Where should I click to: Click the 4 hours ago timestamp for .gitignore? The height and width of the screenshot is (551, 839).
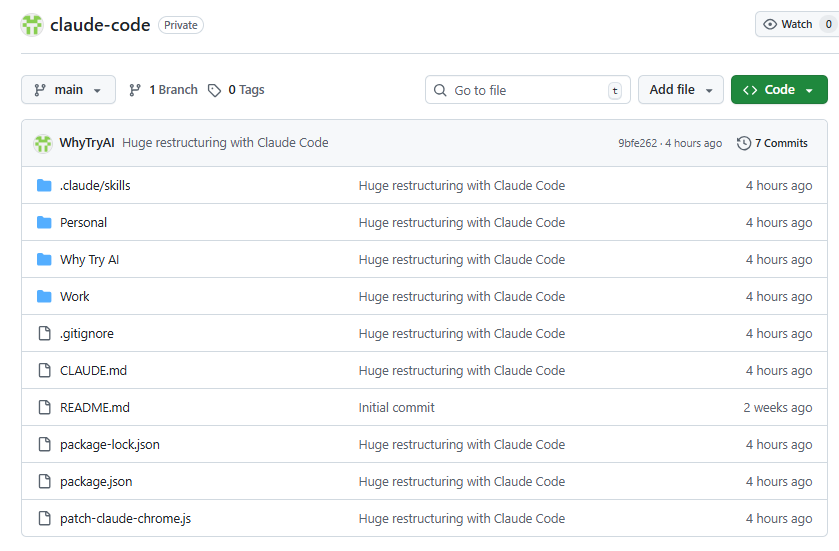779,333
